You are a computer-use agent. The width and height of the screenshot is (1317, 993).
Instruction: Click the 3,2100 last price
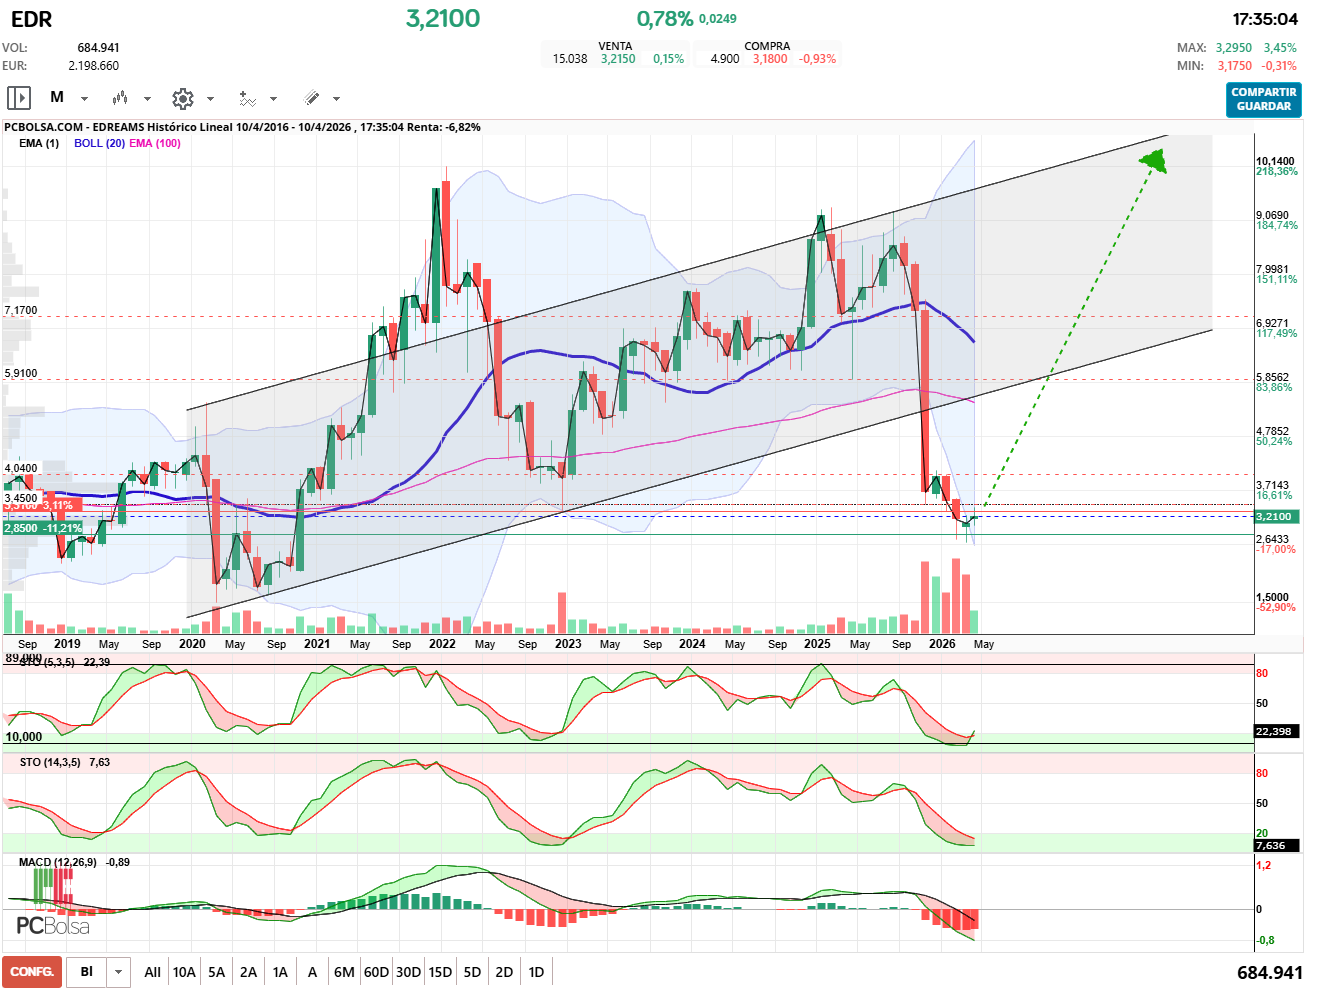(443, 18)
